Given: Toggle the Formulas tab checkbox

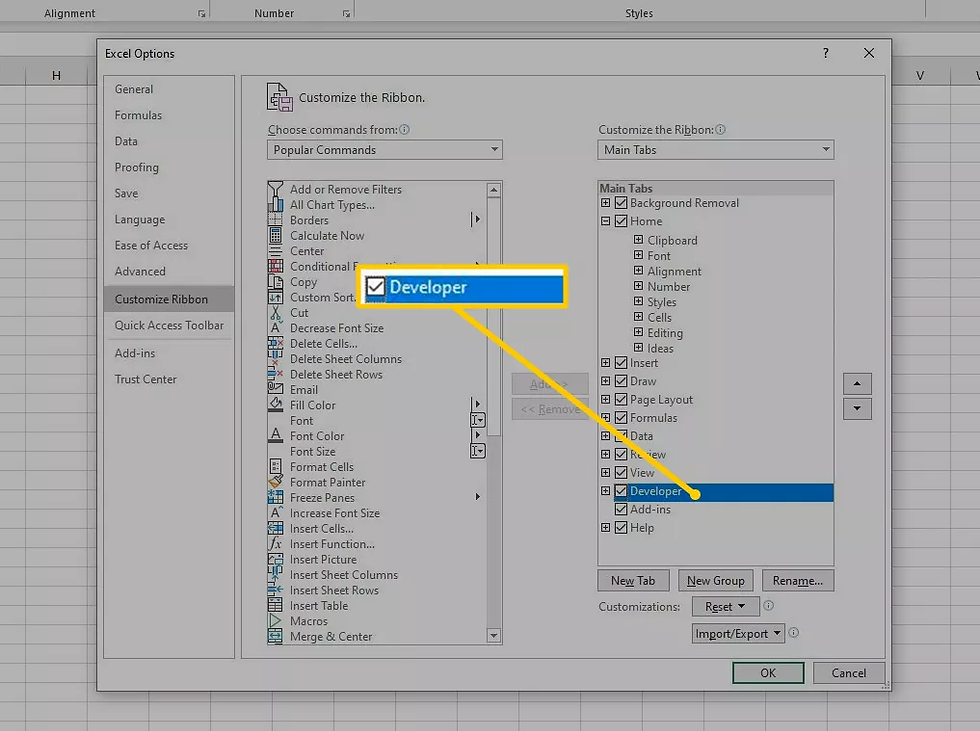Looking at the screenshot, I should point(621,417).
